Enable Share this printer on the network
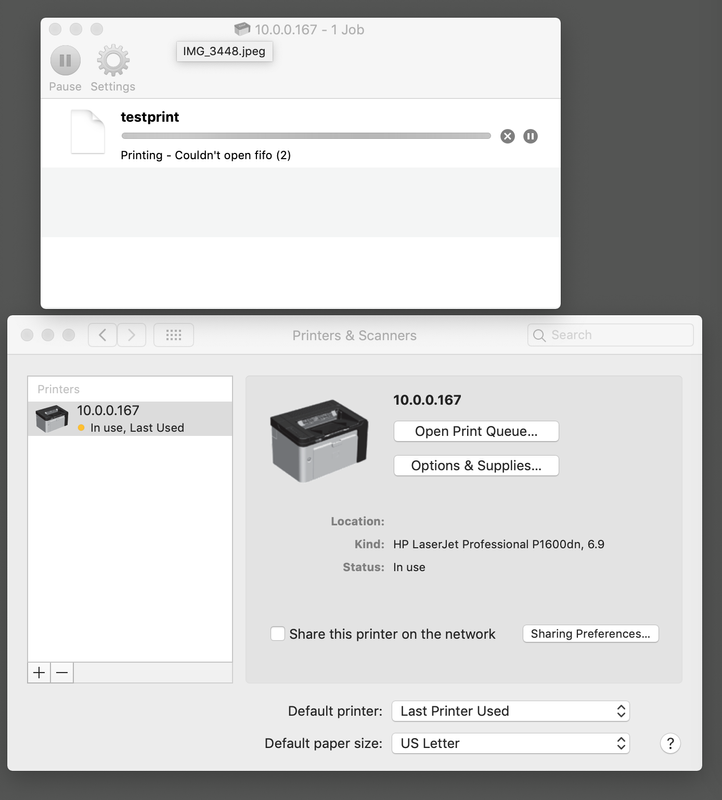Viewport: 722px width, 800px height. [x=278, y=634]
